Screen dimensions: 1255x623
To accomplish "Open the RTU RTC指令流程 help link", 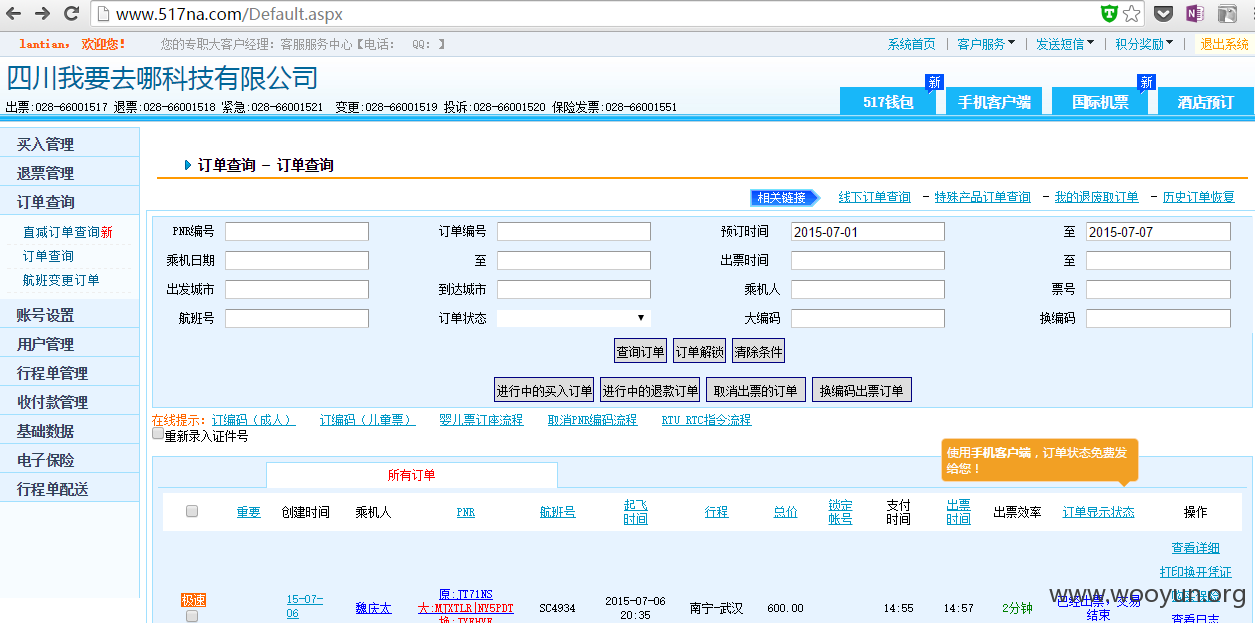I will (706, 420).
